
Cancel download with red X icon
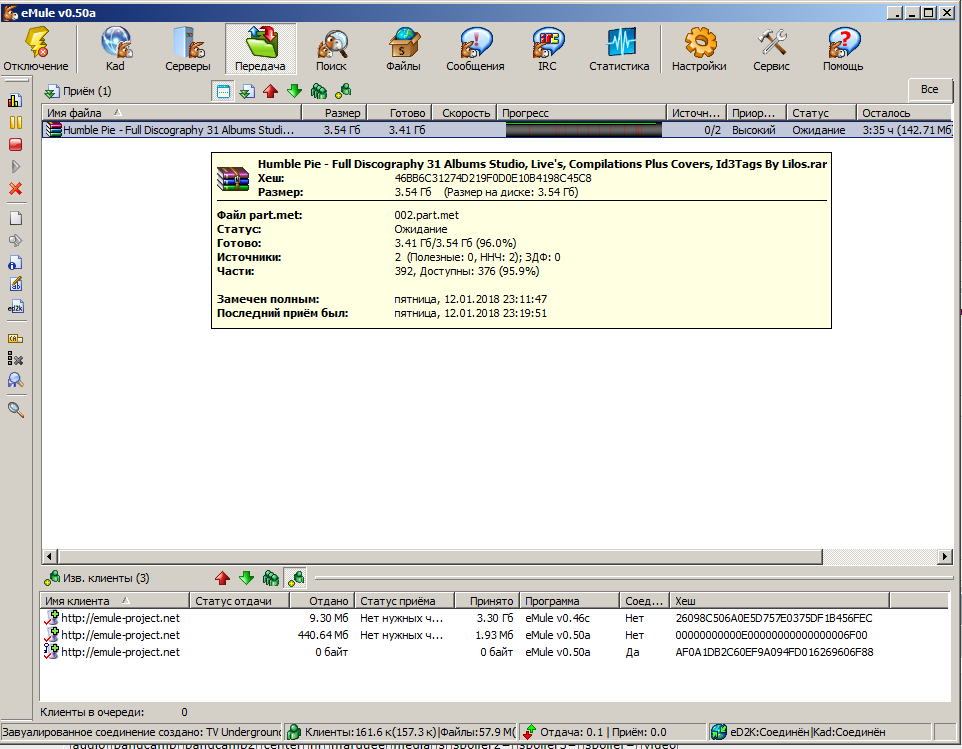click(15, 188)
